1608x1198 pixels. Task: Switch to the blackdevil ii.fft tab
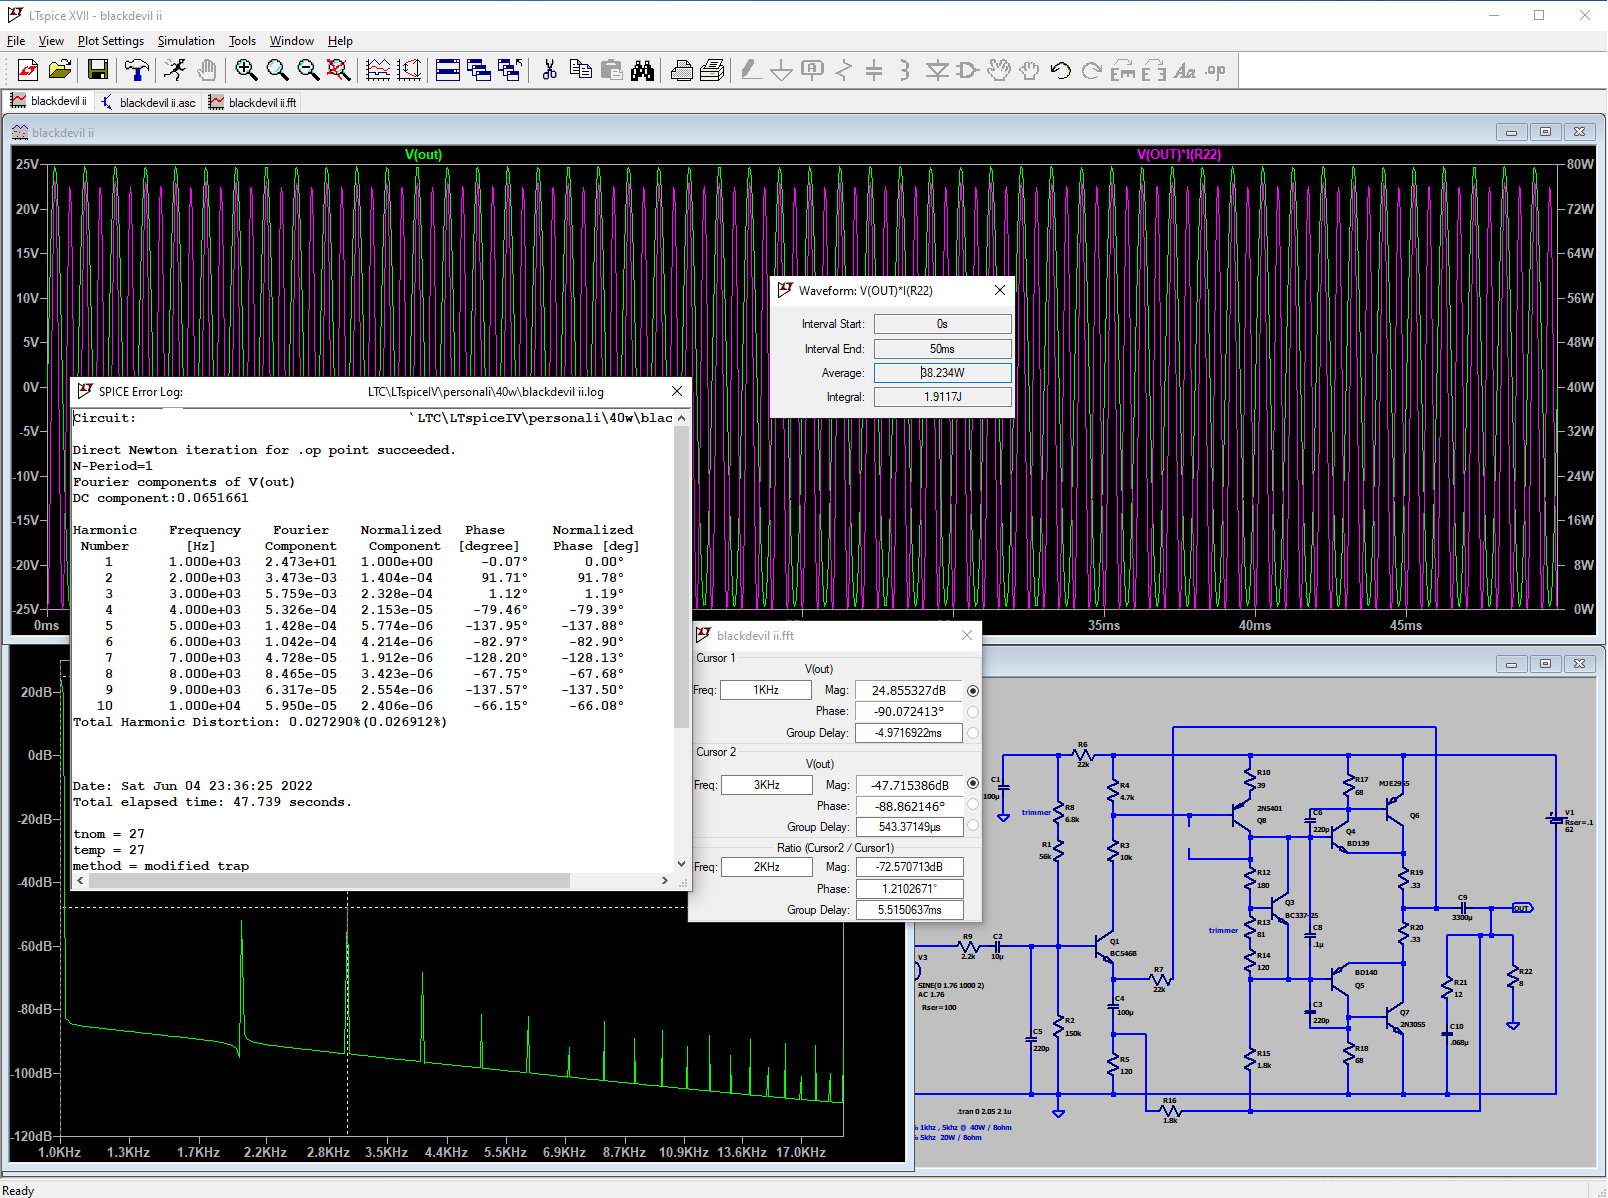(253, 102)
